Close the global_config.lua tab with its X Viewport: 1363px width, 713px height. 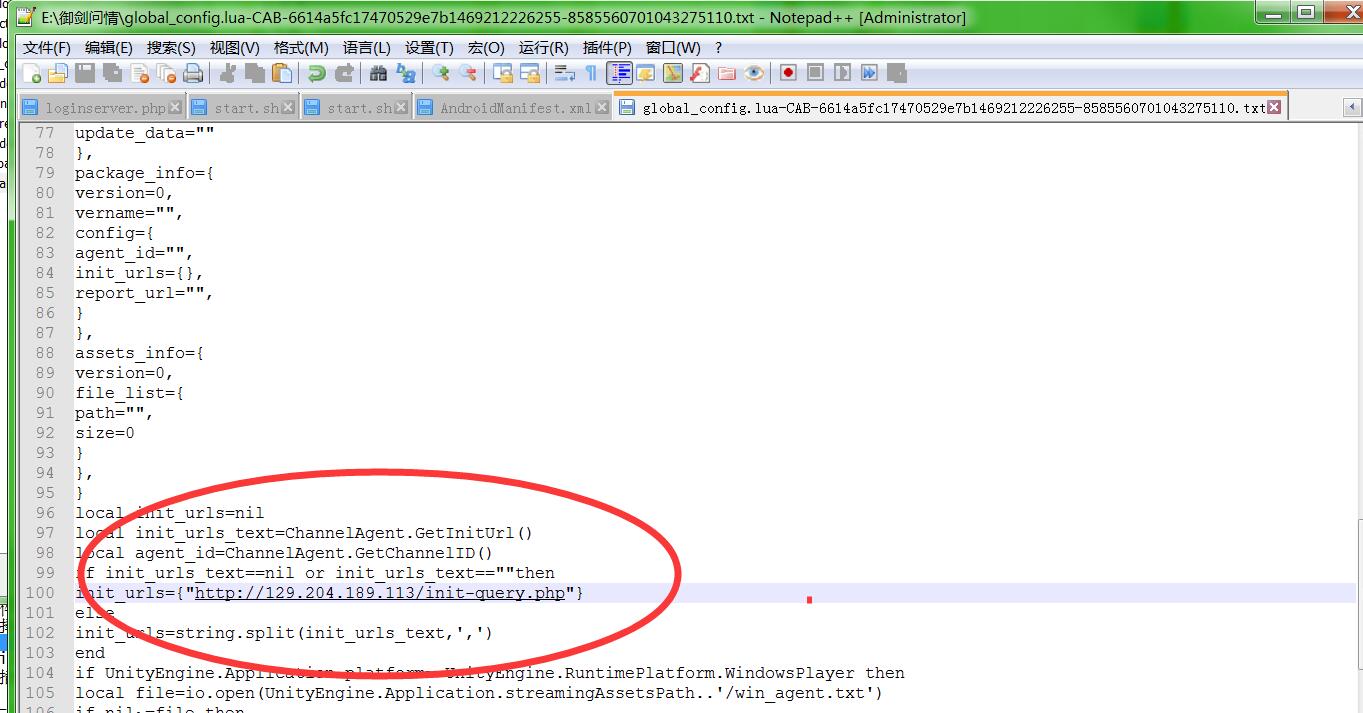pyautogui.click(x=1274, y=107)
